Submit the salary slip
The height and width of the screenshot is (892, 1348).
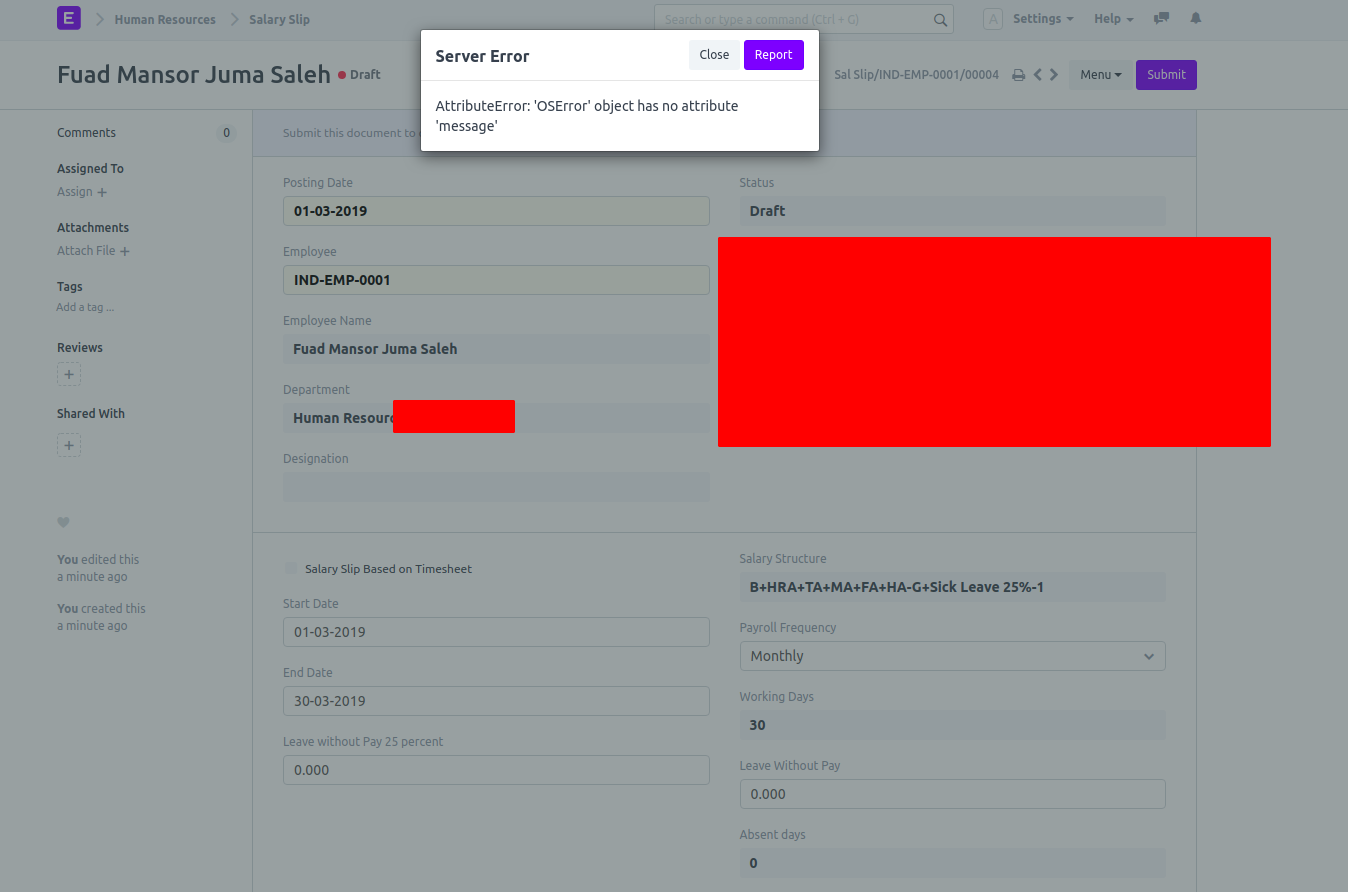(1166, 74)
